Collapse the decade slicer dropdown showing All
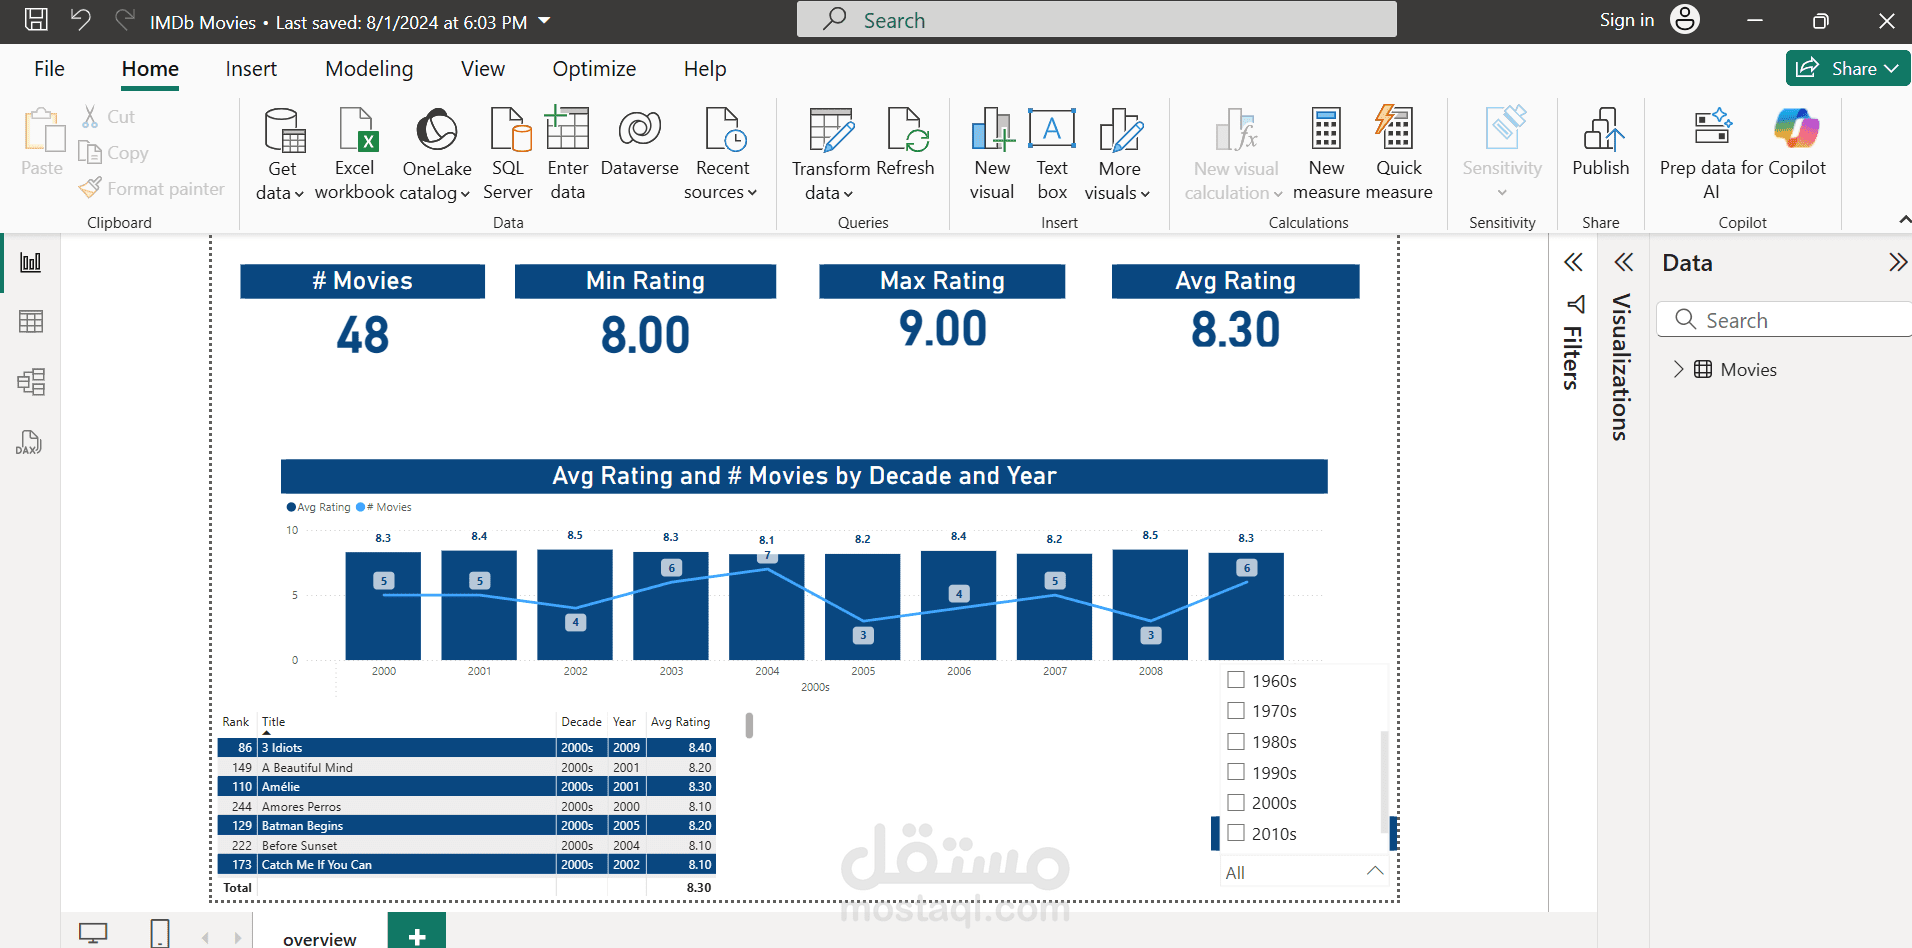 pyautogui.click(x=1375, y=871)
